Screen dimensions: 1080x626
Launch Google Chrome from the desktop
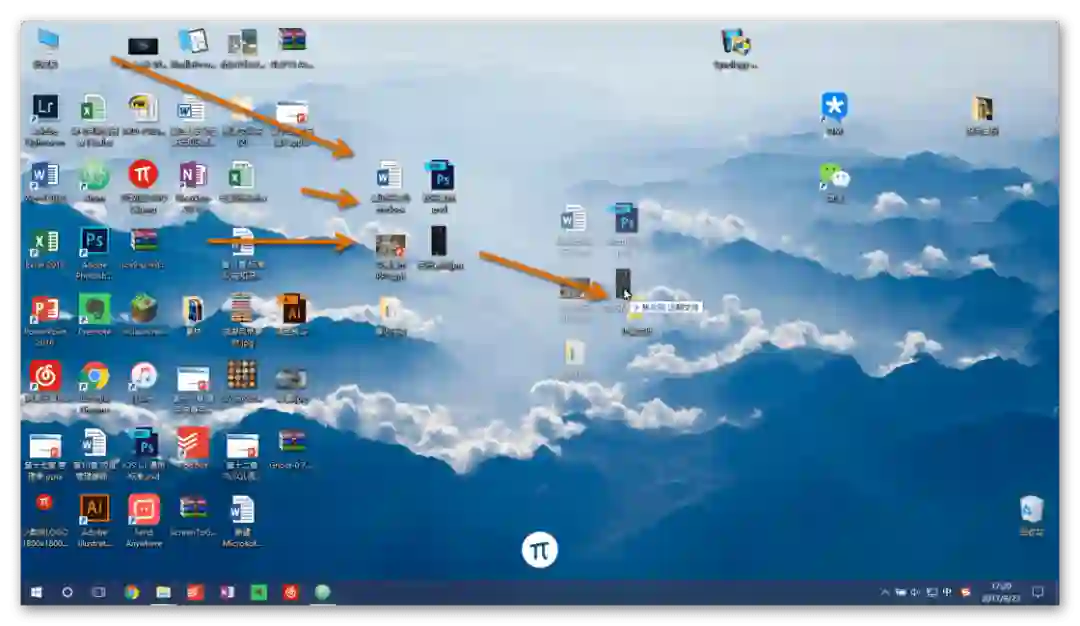tap(94, 377)
